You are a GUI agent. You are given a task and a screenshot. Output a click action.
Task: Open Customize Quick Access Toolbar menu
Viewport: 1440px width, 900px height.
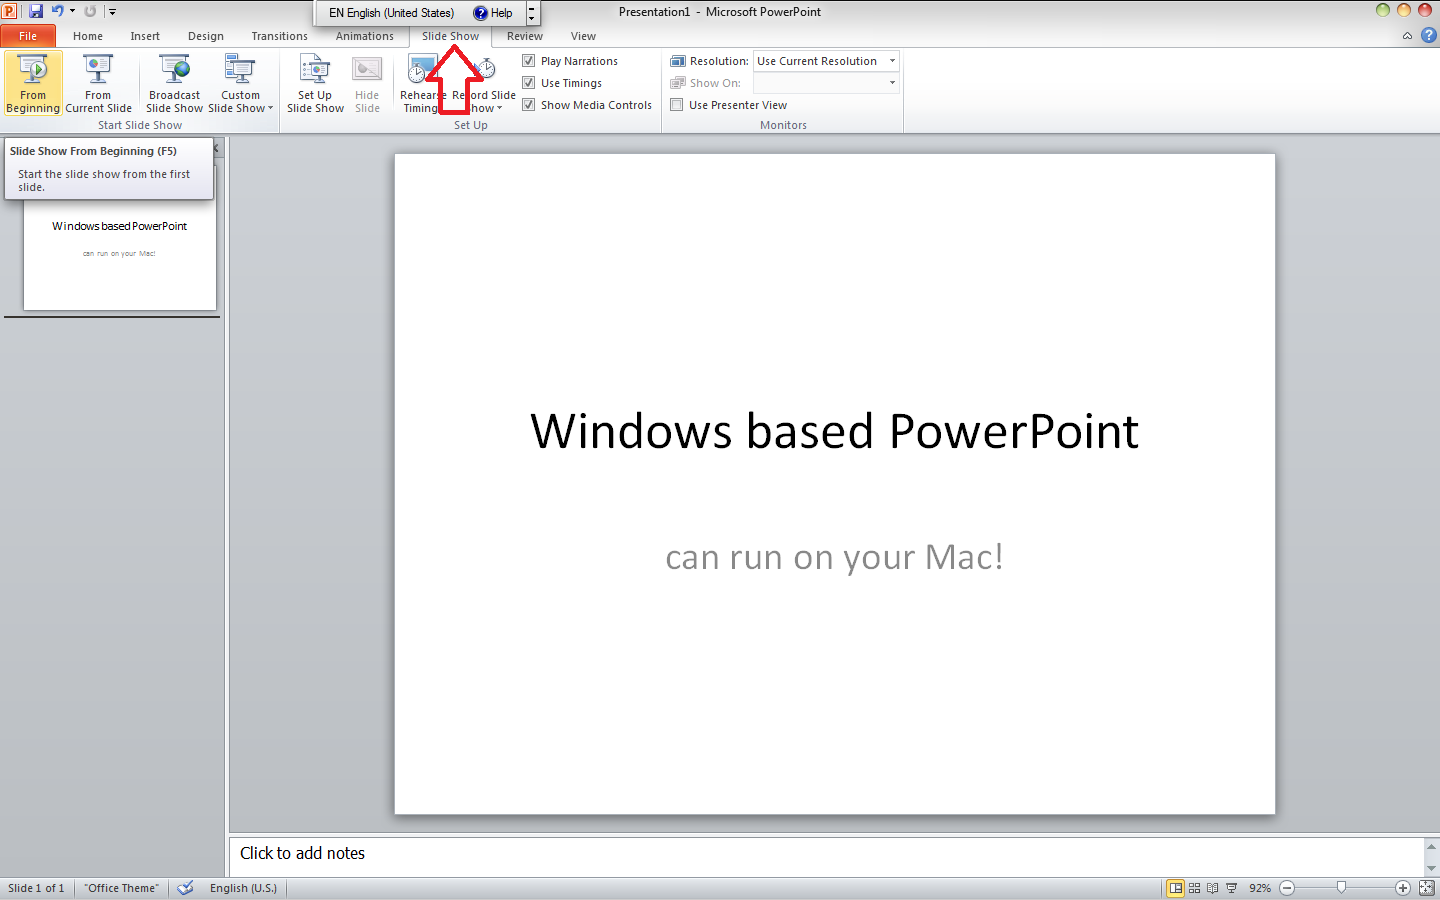[x=112, y=12]
